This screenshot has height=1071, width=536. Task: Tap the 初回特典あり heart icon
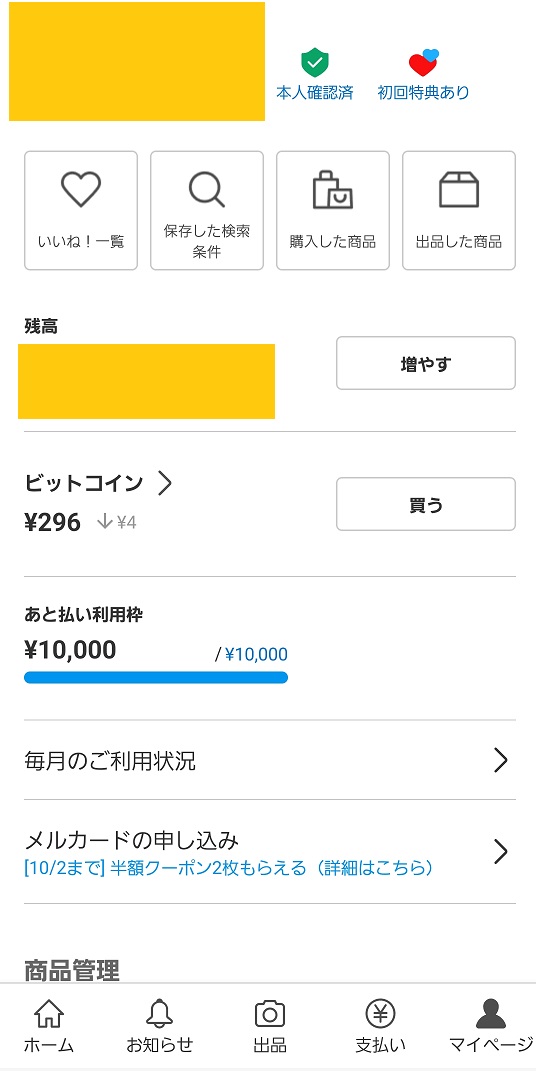tap(424, 63)
